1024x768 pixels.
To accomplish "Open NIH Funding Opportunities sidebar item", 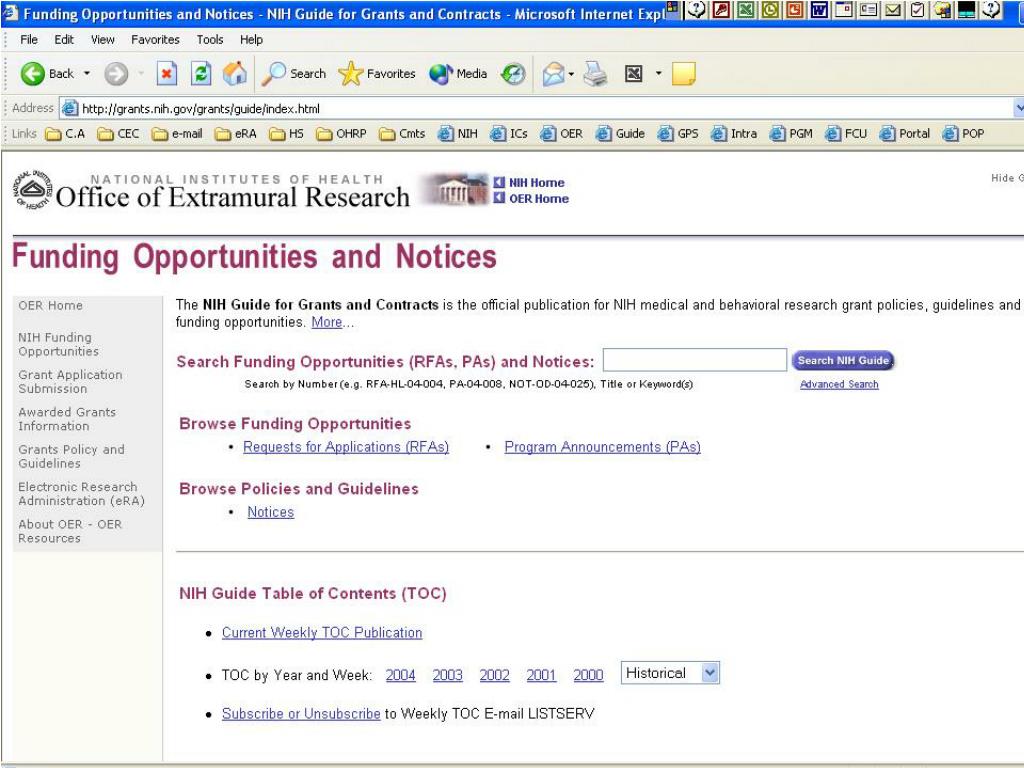I will point(58,344).
